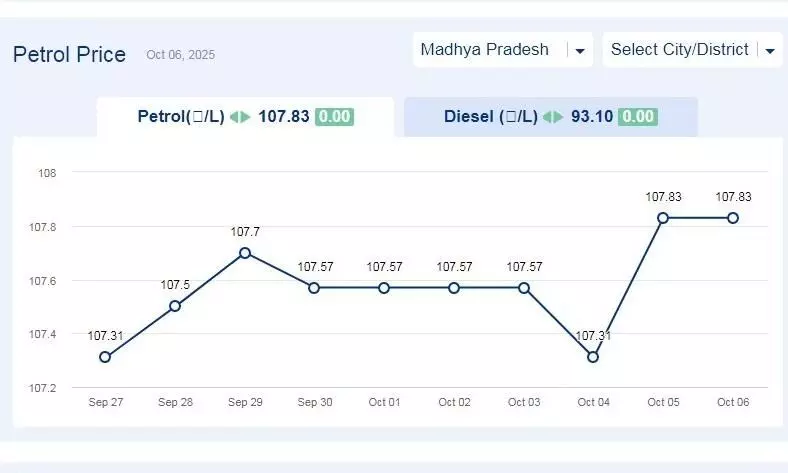Click the Oct 06, 2025 date label

pos(180,55)
